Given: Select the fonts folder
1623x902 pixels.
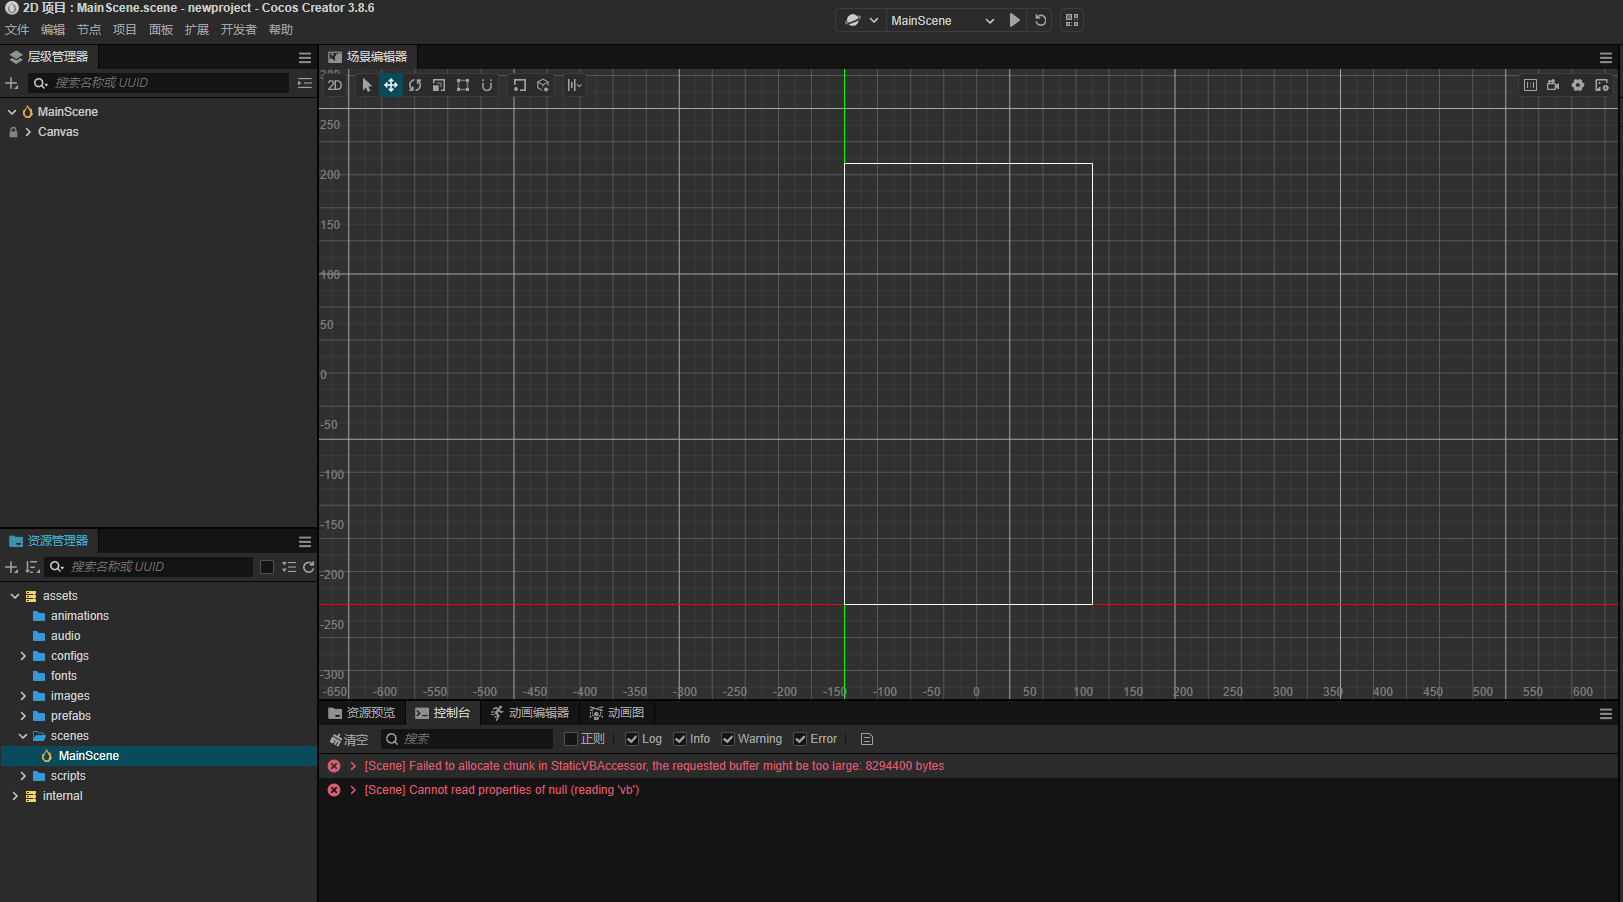Looking at the screenshot, I should coord(64,676).
